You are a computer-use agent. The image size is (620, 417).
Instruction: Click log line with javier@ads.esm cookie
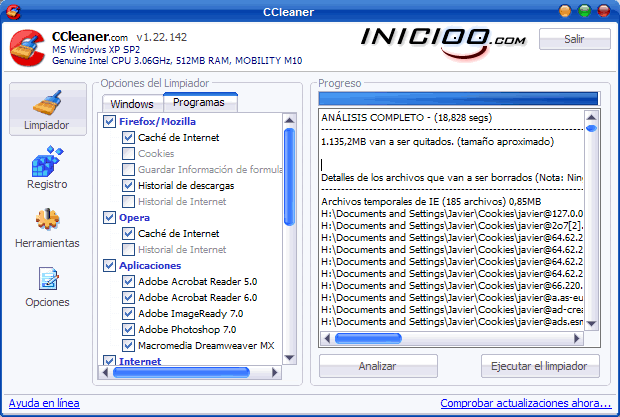pos(452,322)
